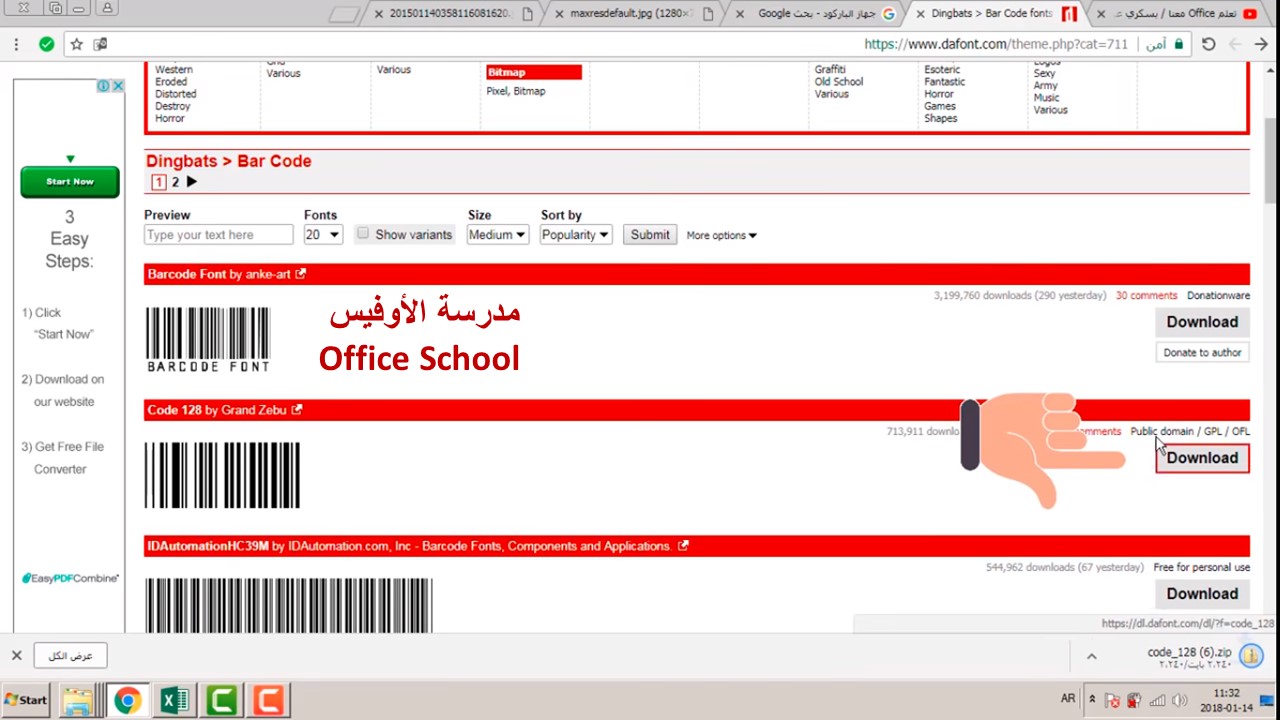Click the preview text input field
Screen dimensions: 1280x720
coord(219,235)
